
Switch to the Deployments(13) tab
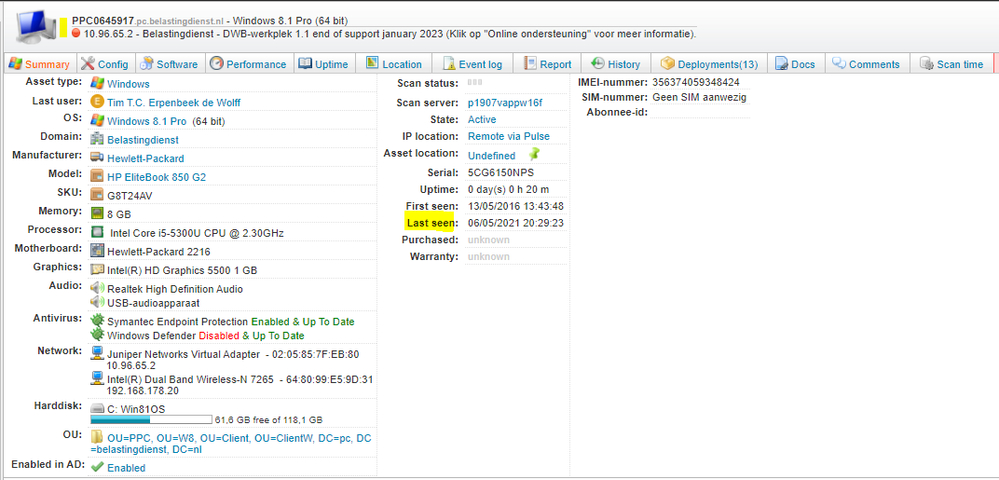point(708,64)
